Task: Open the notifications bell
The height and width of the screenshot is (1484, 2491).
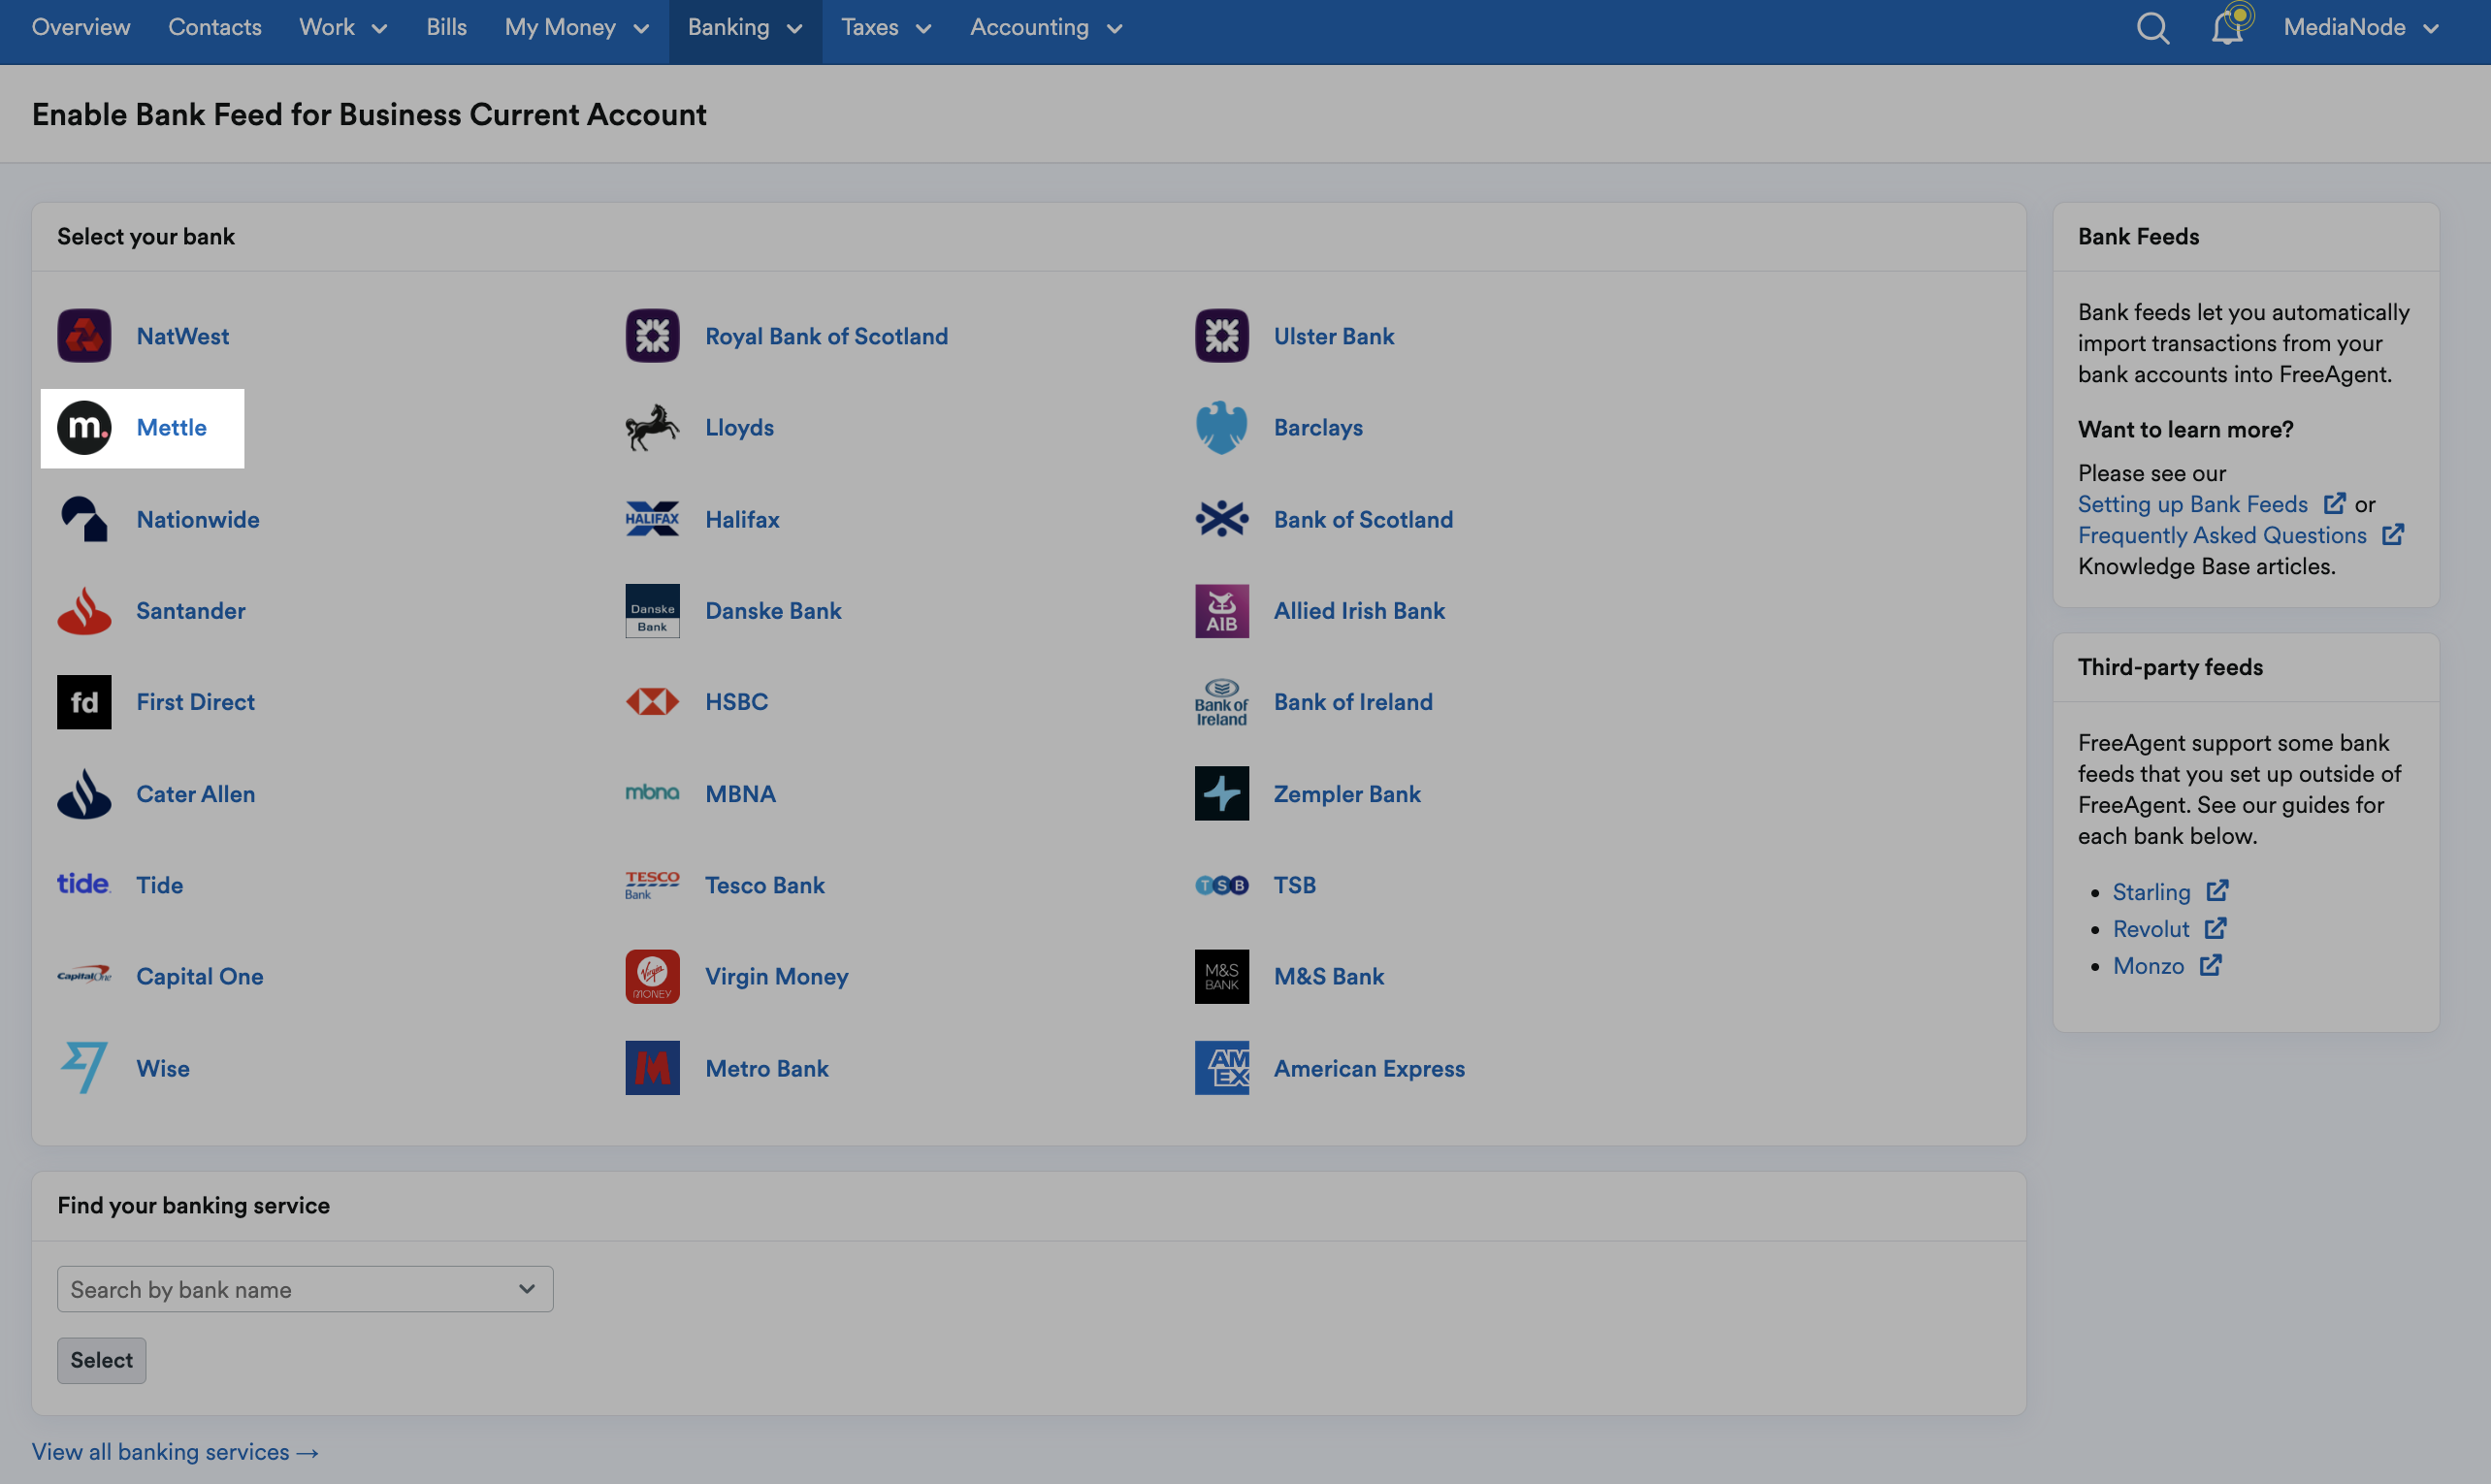Action: (2229, 26)
